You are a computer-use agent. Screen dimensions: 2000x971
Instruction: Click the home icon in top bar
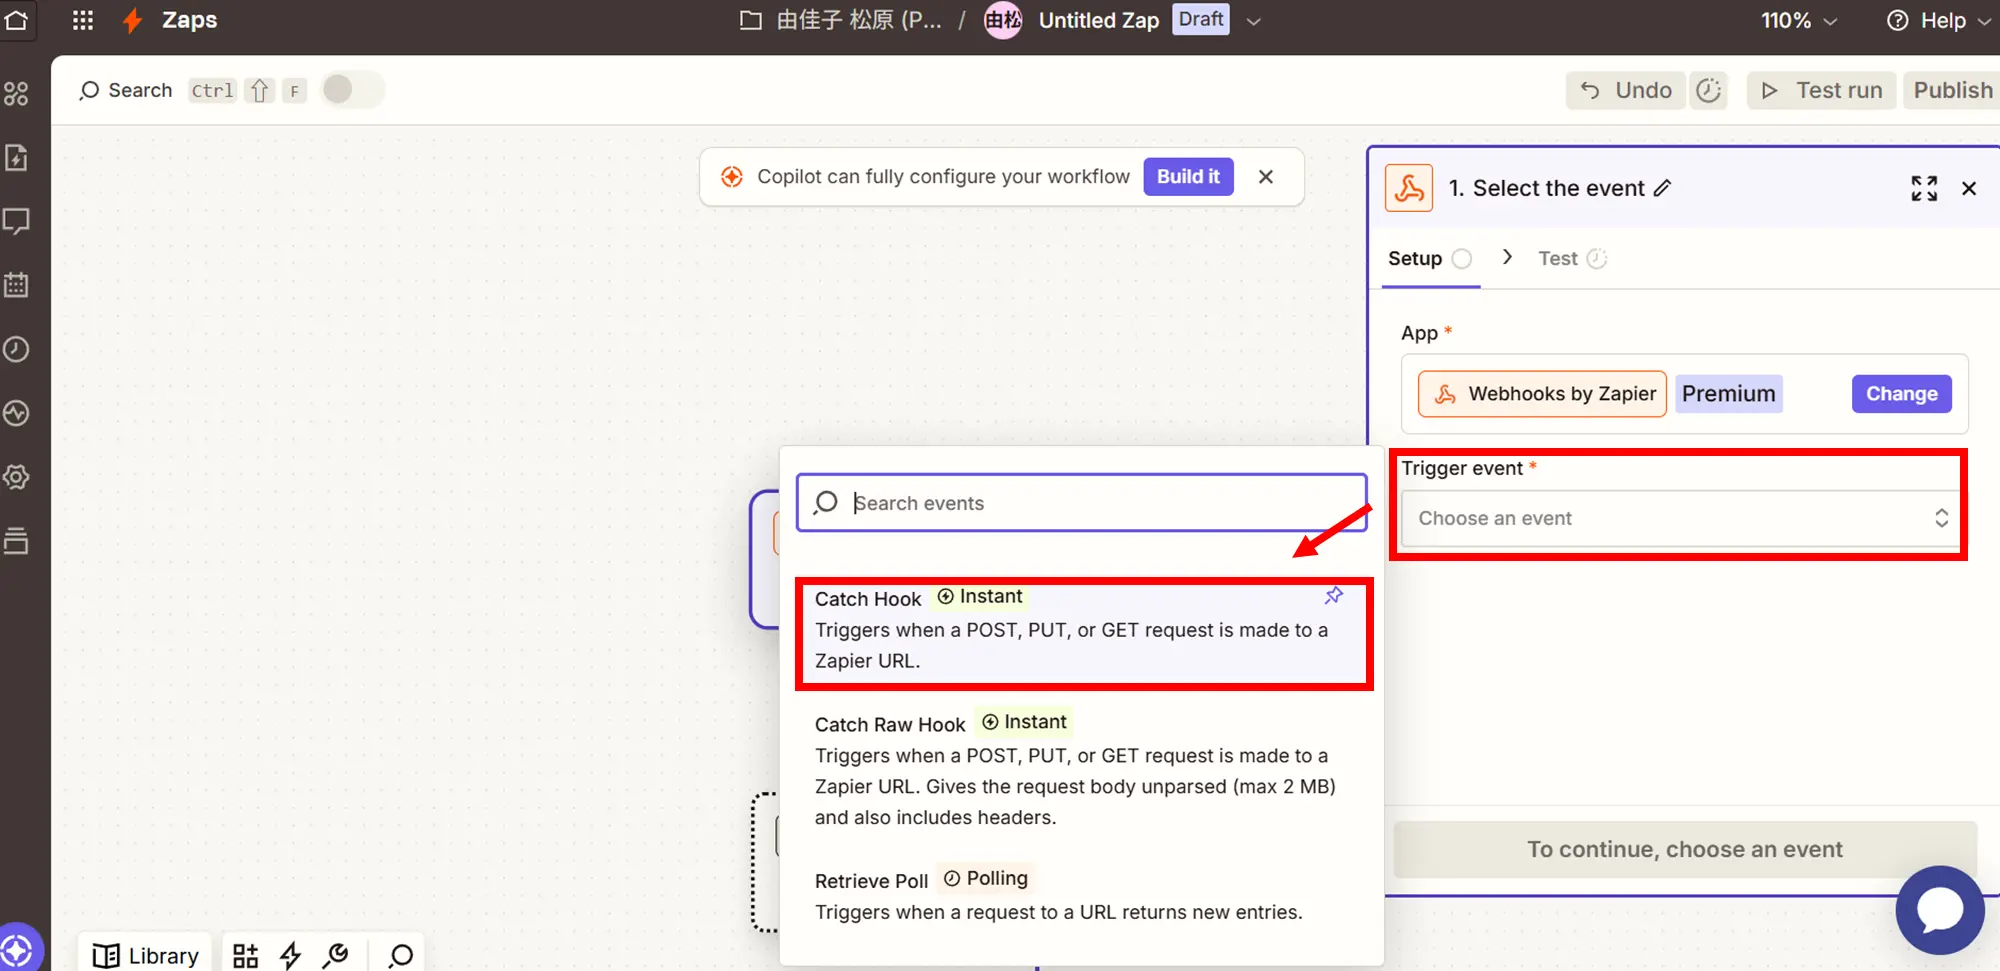(x=17, y=20)
